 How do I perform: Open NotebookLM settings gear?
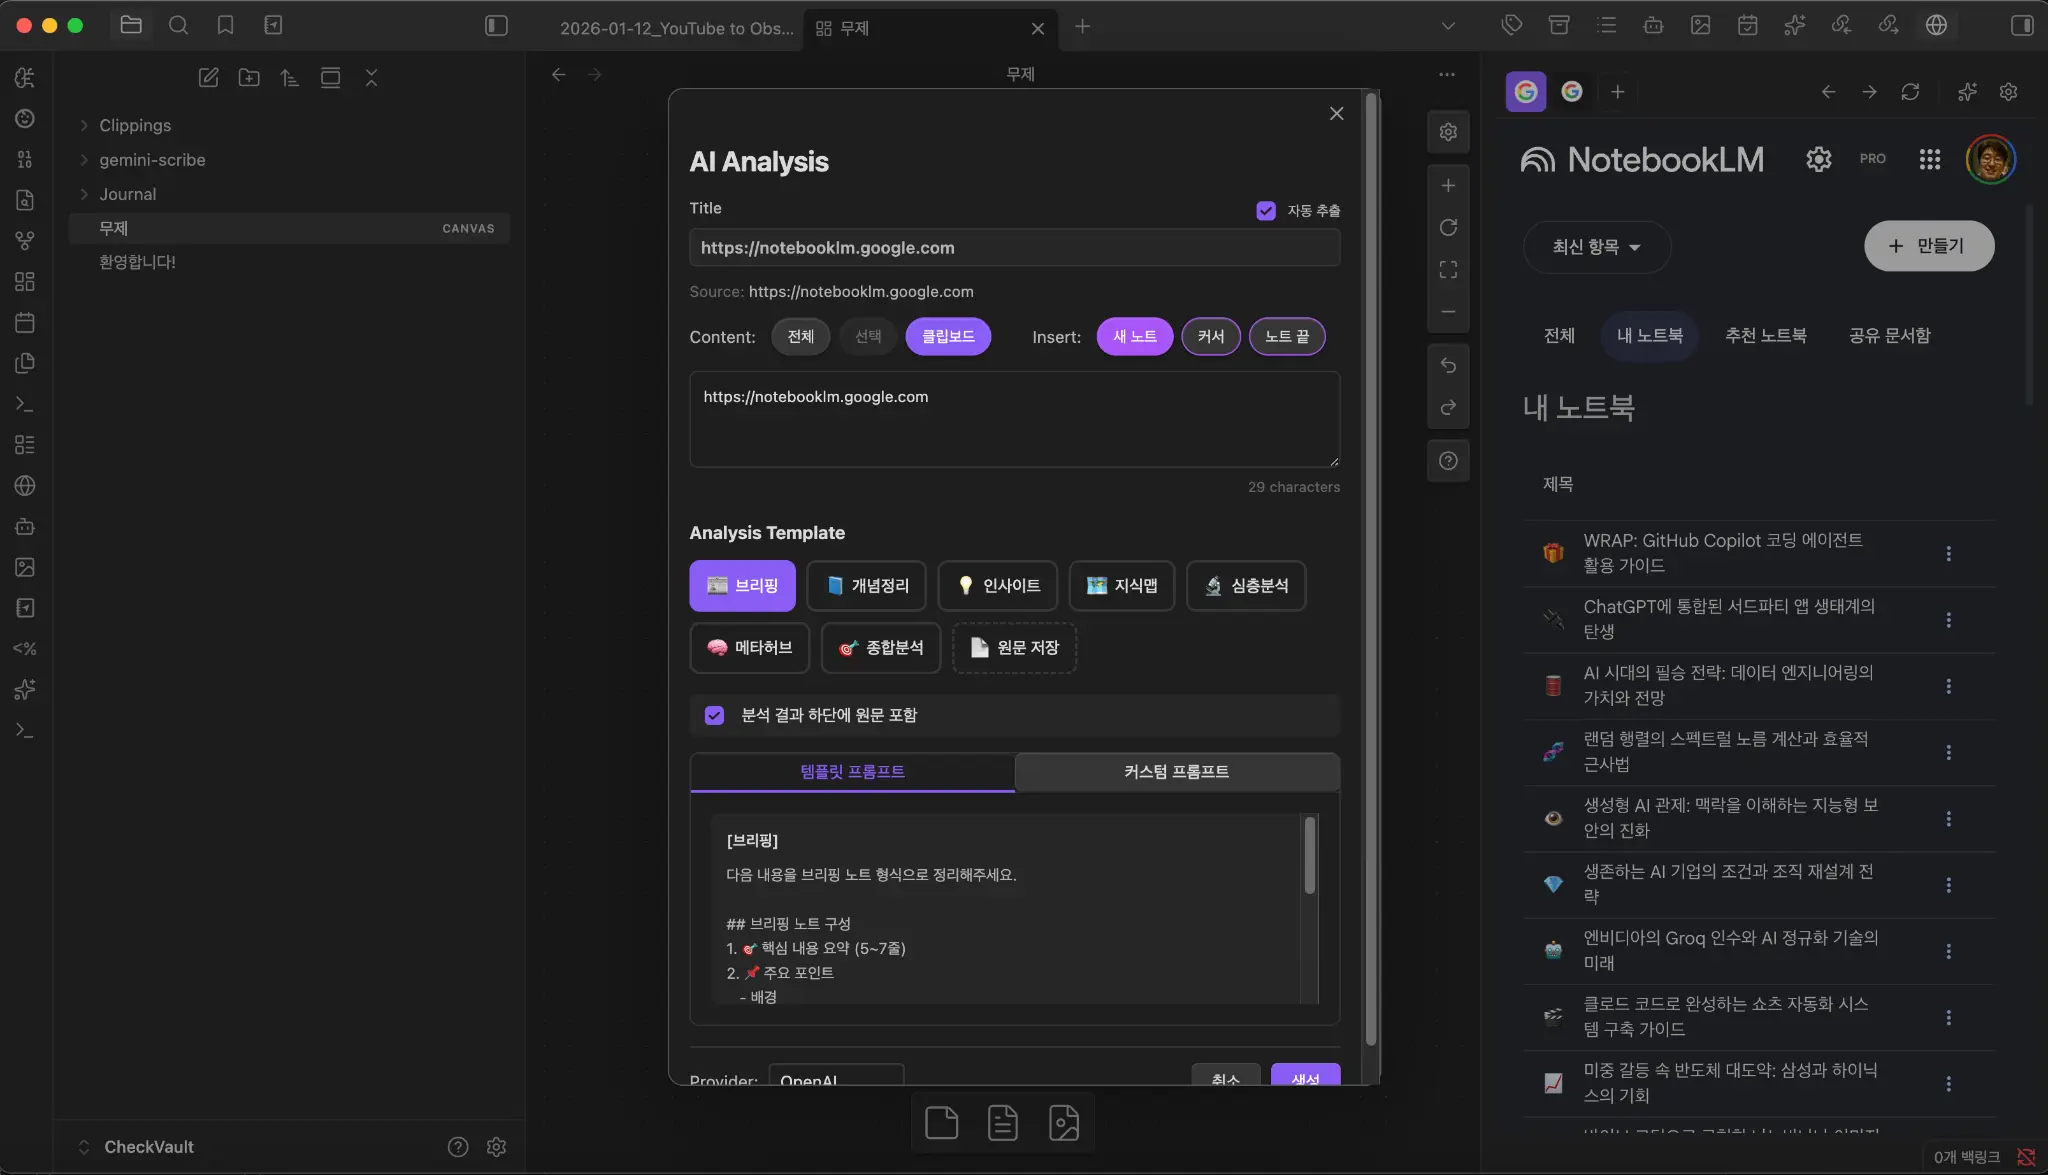1819,159
